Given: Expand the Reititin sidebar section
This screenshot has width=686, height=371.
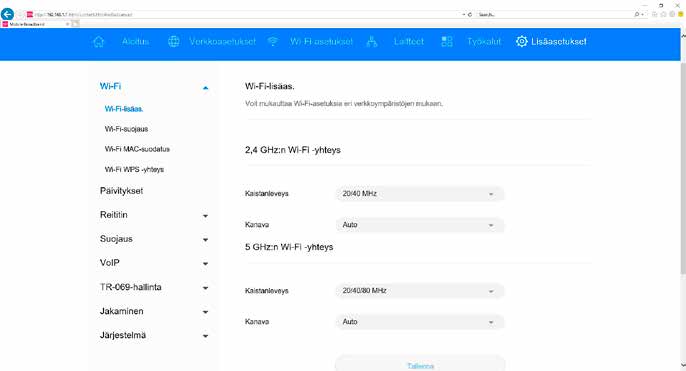Looking at the screenshot, I should click(205, 216).
